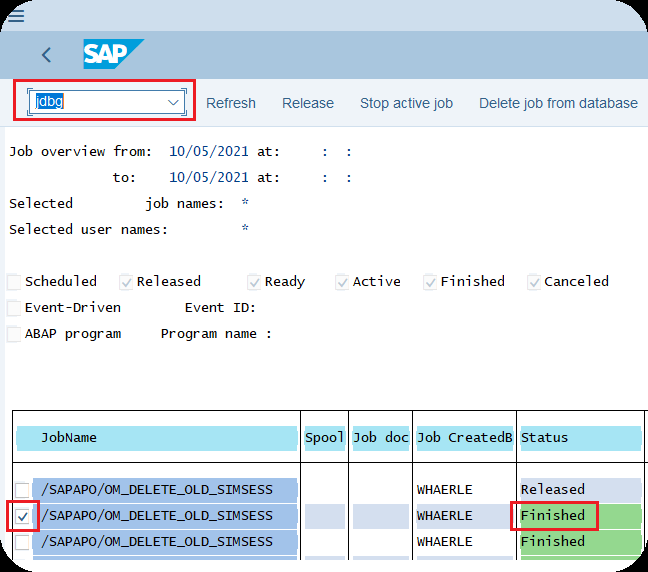
Task: Toggle the Finished checkbox
Action: (430, 282)
